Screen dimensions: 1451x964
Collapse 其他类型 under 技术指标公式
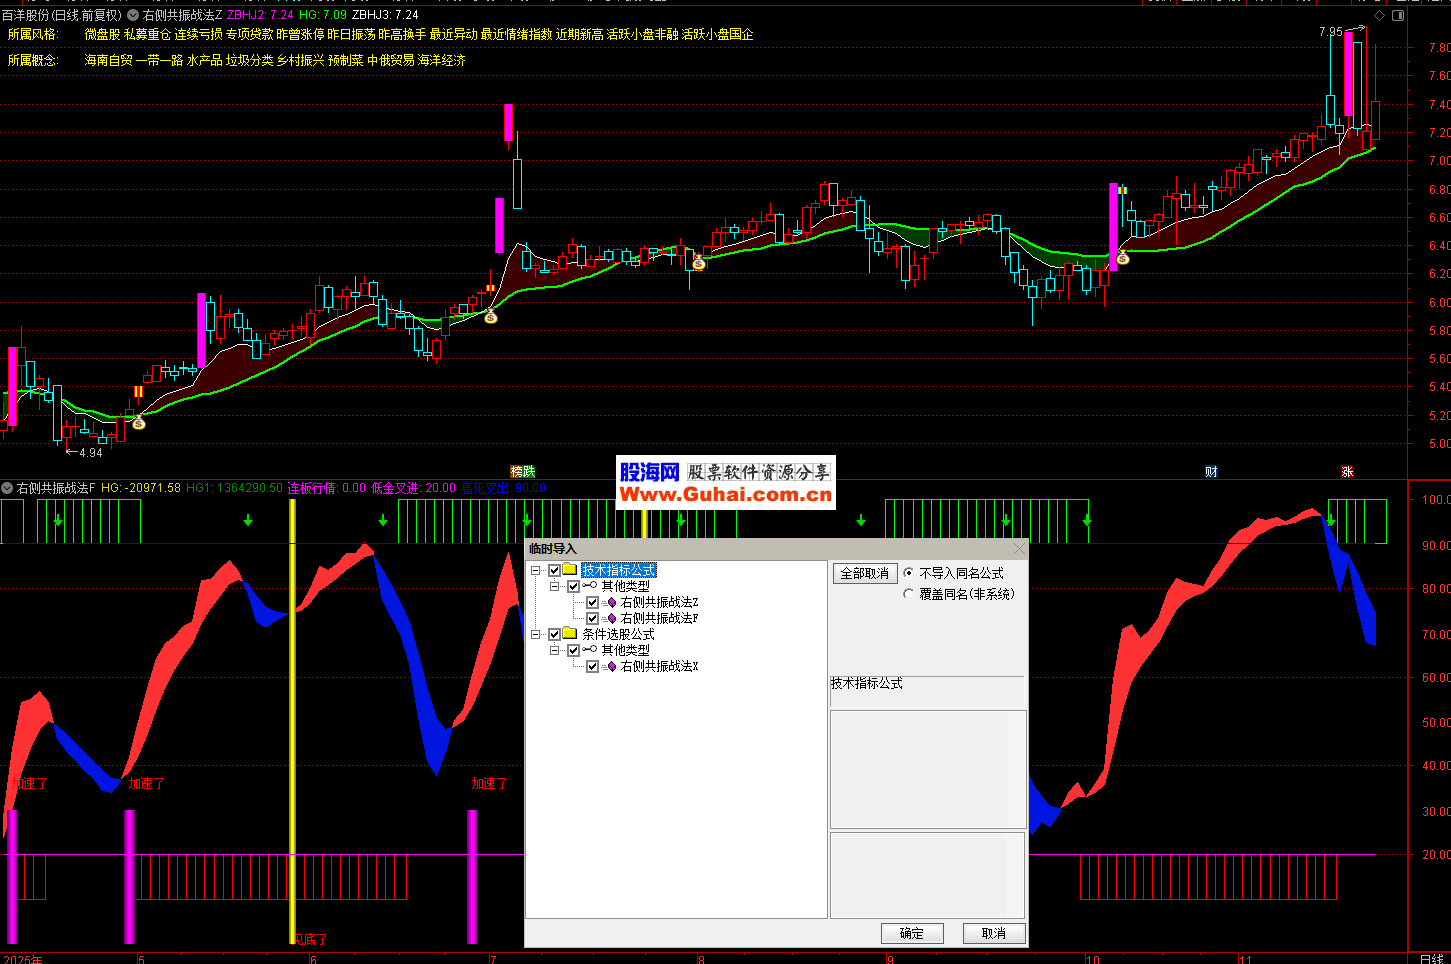[x=555, y=587]
